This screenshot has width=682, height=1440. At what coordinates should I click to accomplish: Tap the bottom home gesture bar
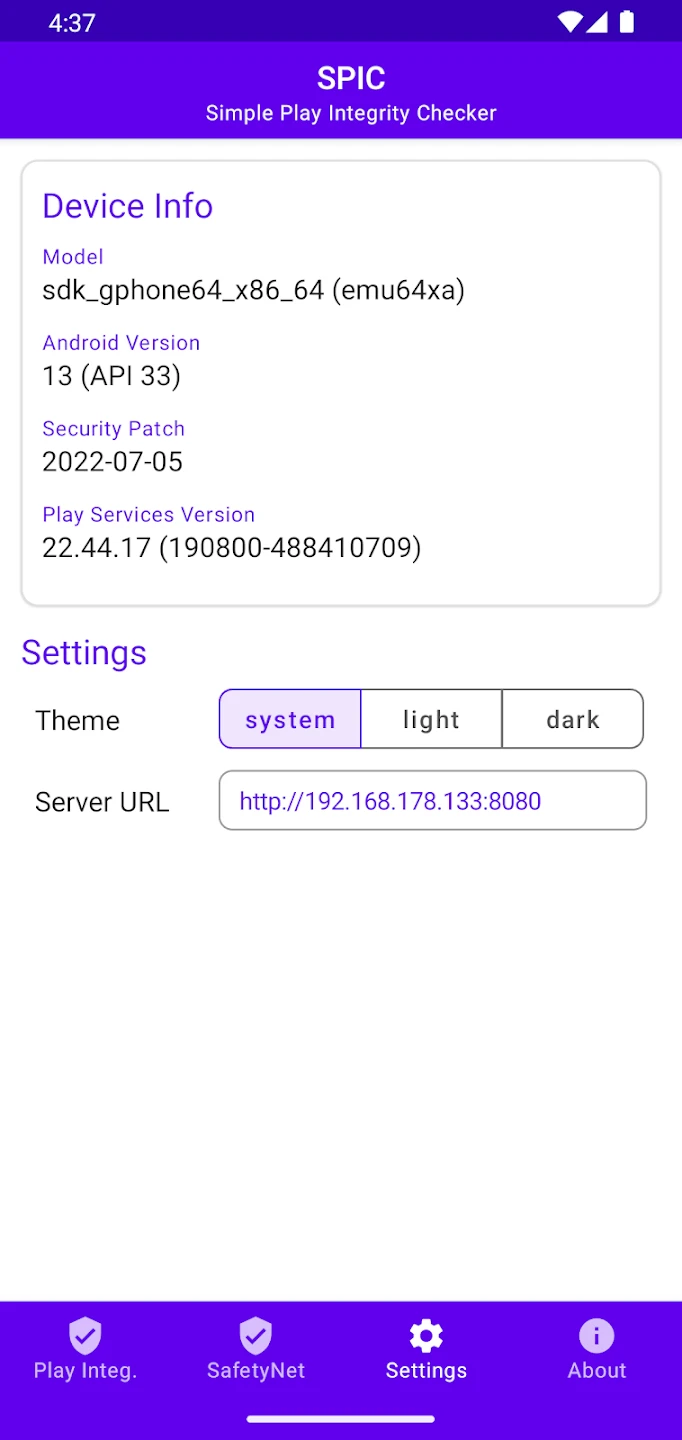click(341, 1418)
